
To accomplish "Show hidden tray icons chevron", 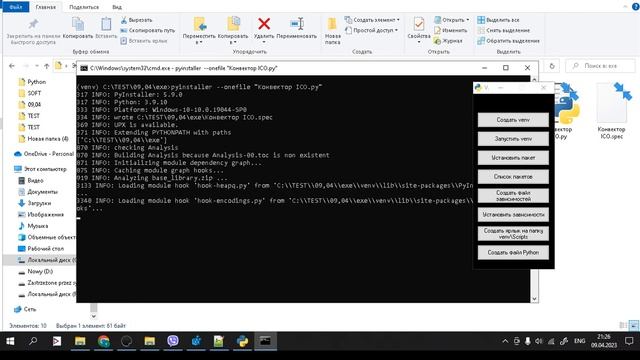I will click(505, 341).
